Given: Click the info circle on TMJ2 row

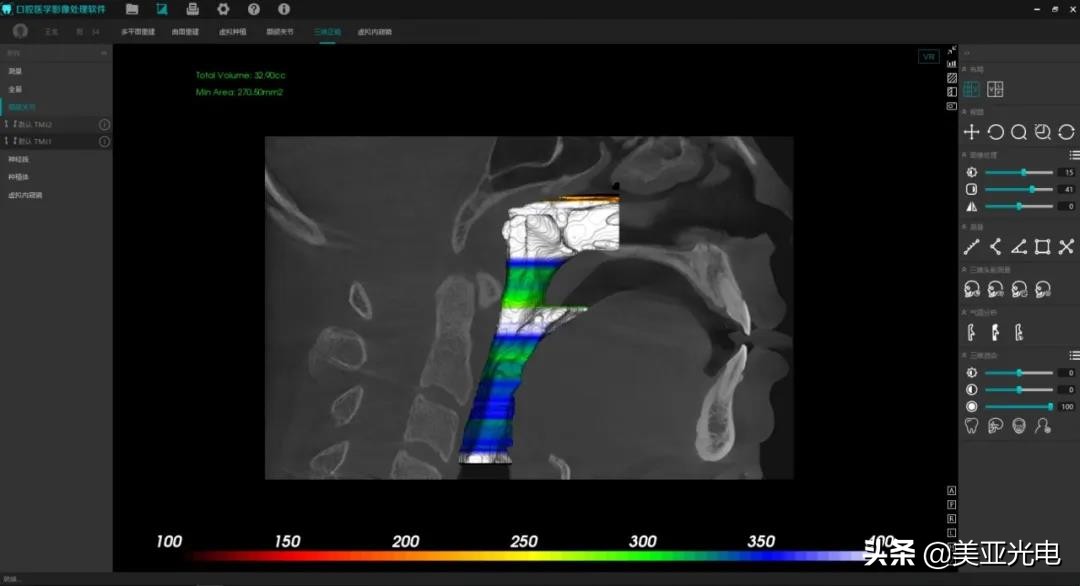Looking at the screenshot, I should [104, 125].
